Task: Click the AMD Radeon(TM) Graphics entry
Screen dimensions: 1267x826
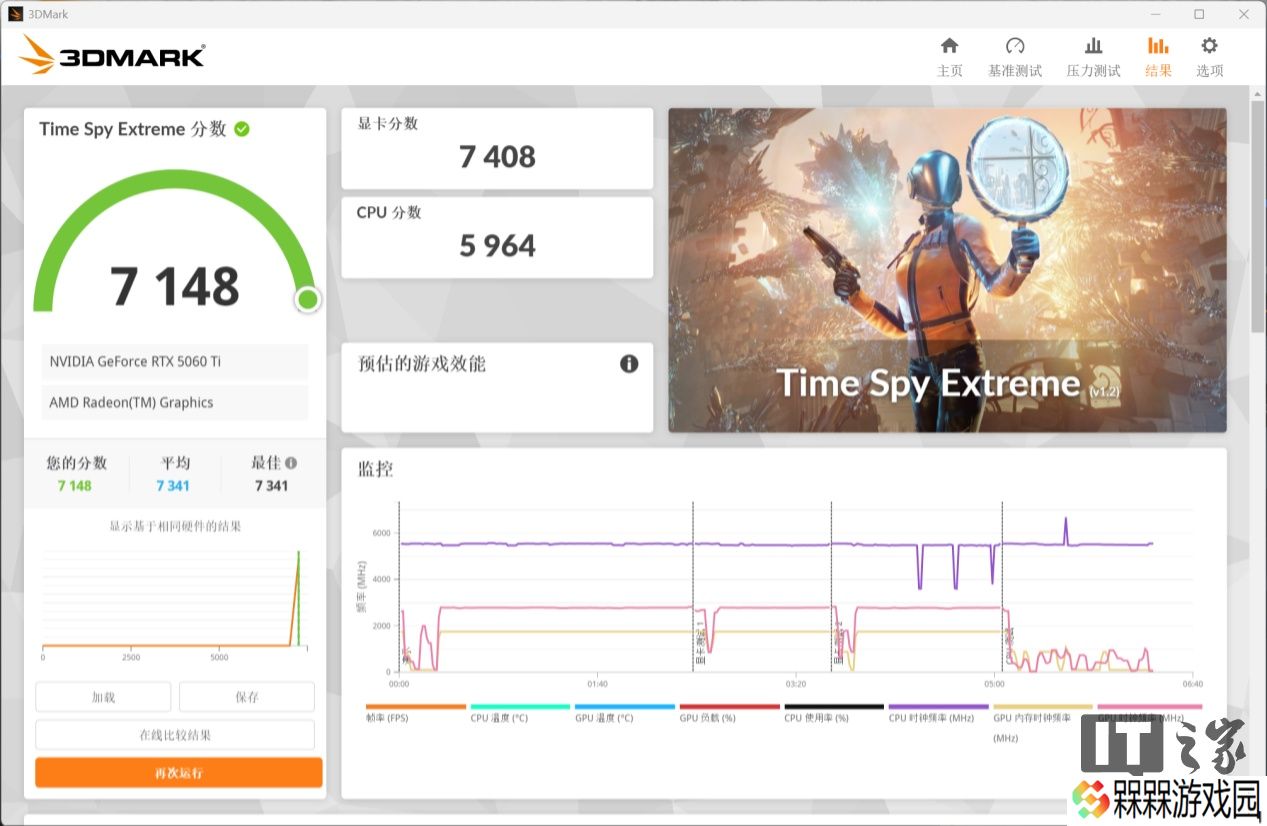Action: [175, 402]
